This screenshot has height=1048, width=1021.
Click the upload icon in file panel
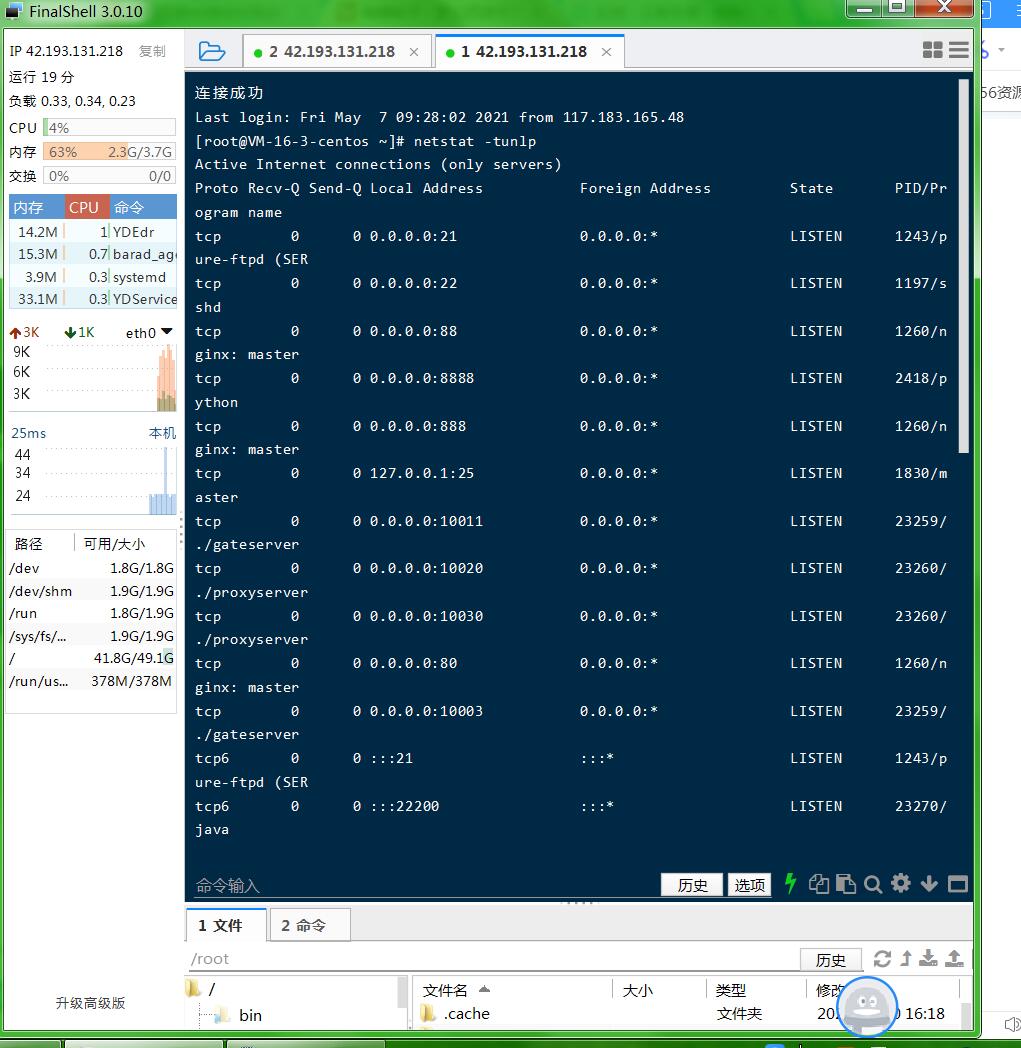click(x=954, y=958)
